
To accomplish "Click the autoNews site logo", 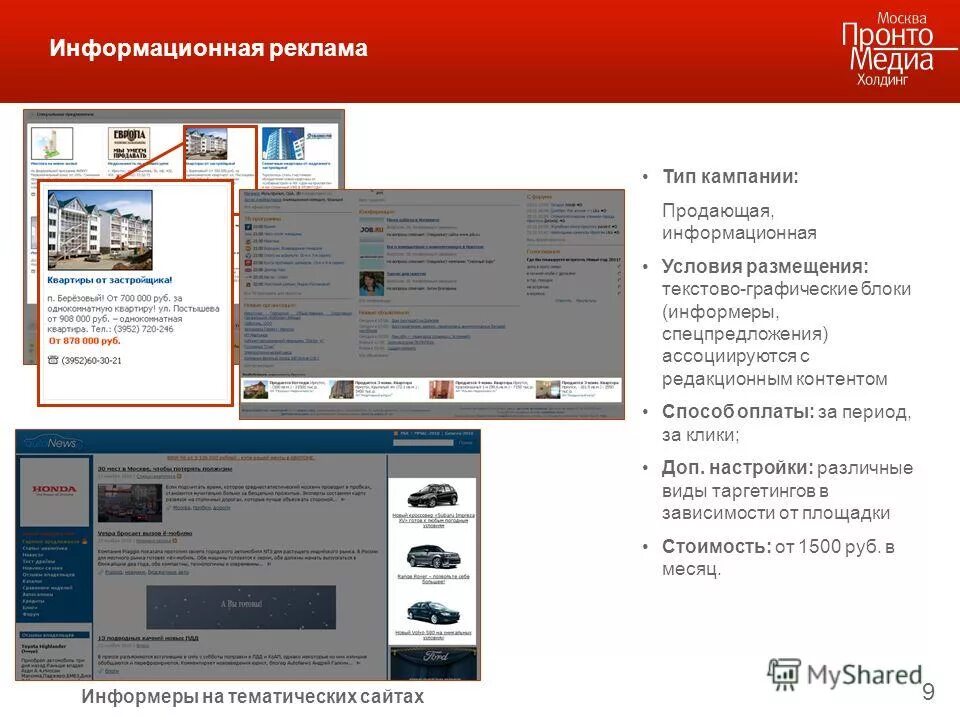I will tap(51, 443).
